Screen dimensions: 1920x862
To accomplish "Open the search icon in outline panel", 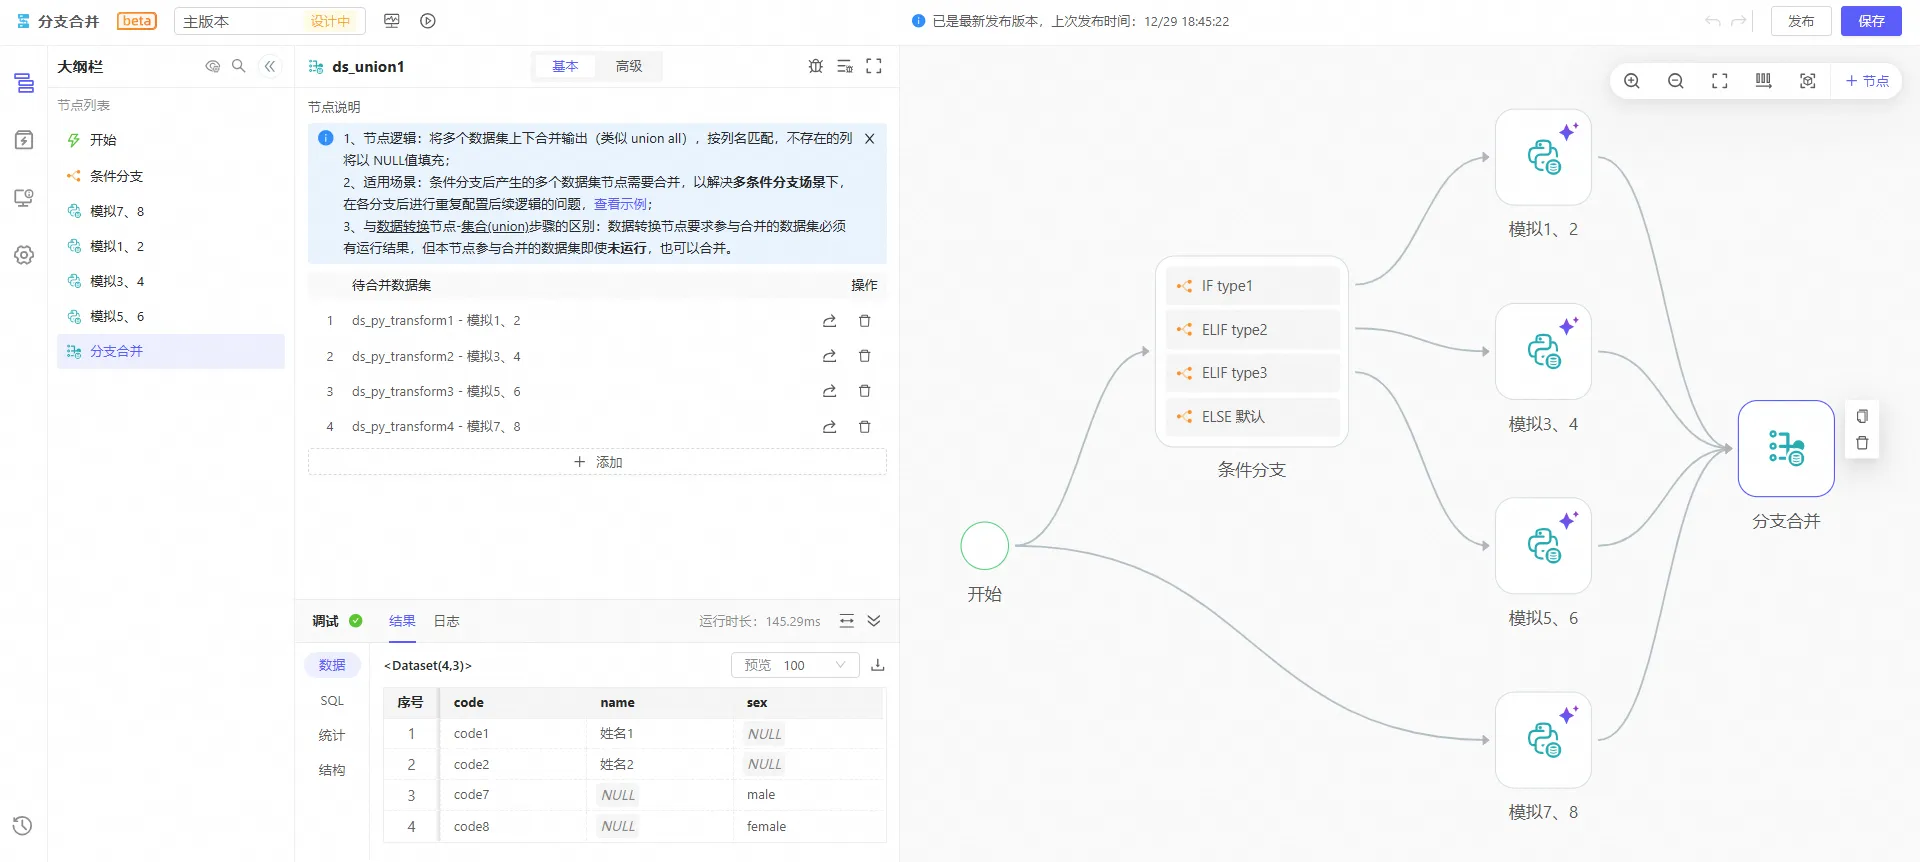I will [238, 66].
